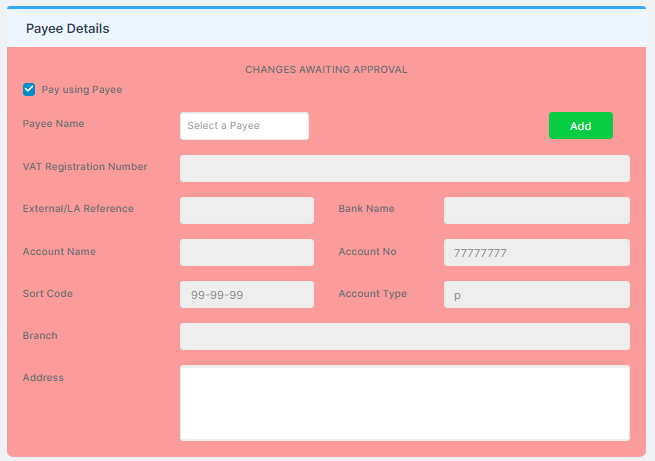This screenshot has width=655, height=461.
Task: Click the Bank Name label
Action: [x=366, y=208]
